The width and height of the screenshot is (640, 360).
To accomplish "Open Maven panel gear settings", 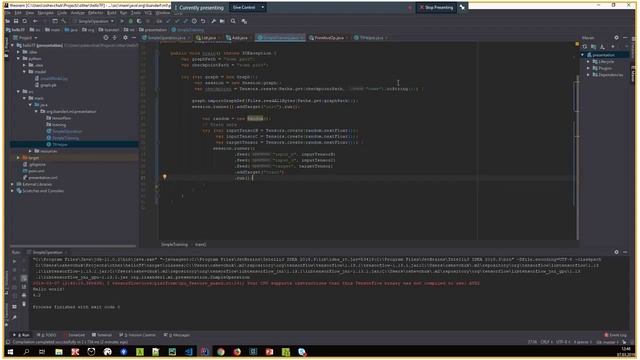I will point(616,38).
